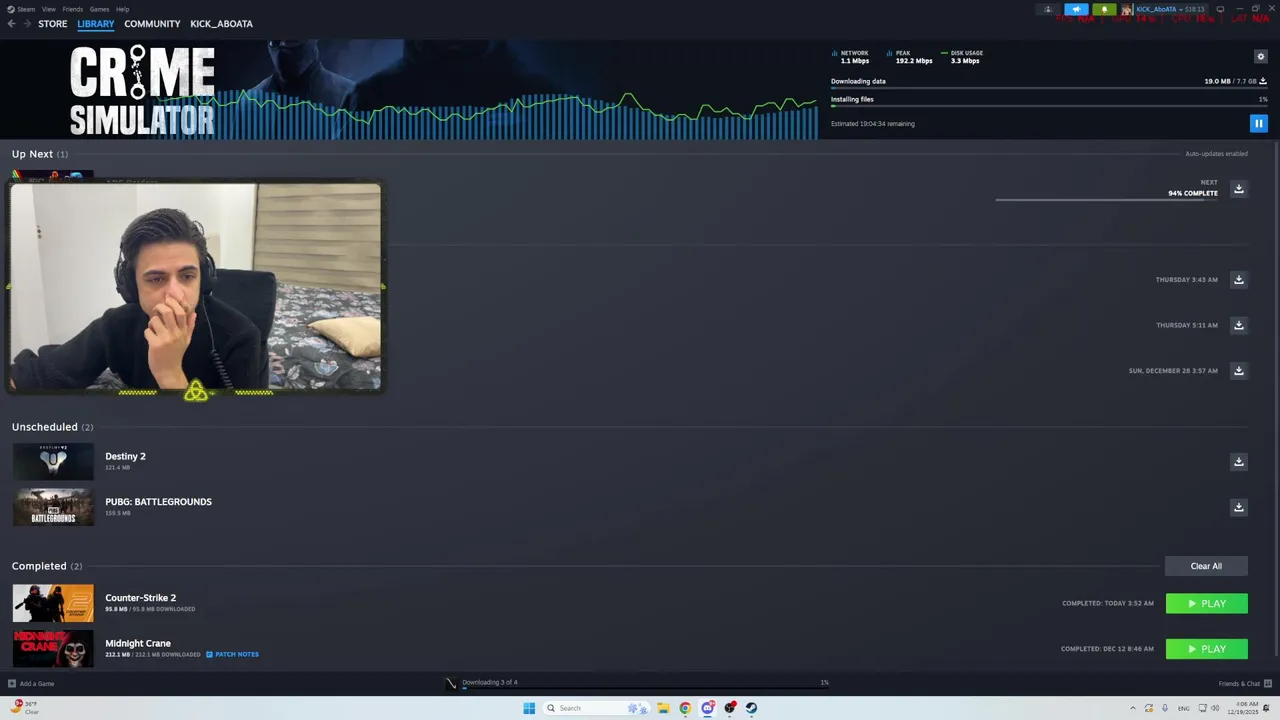Viewport: 1280px width, 720px height.
Task: Open Midnight Crane patch notes
Action: (232, 654)
